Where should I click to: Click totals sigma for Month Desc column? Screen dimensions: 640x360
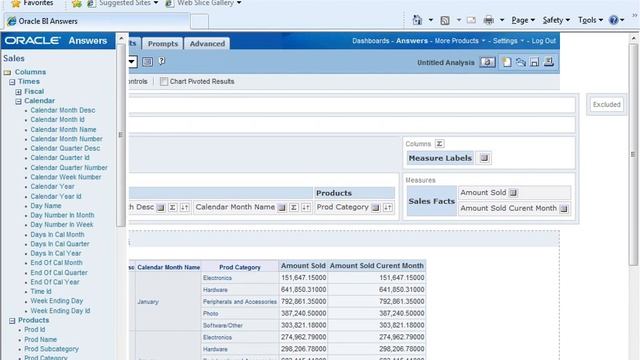pyautogui.click(x=173, y=207)
